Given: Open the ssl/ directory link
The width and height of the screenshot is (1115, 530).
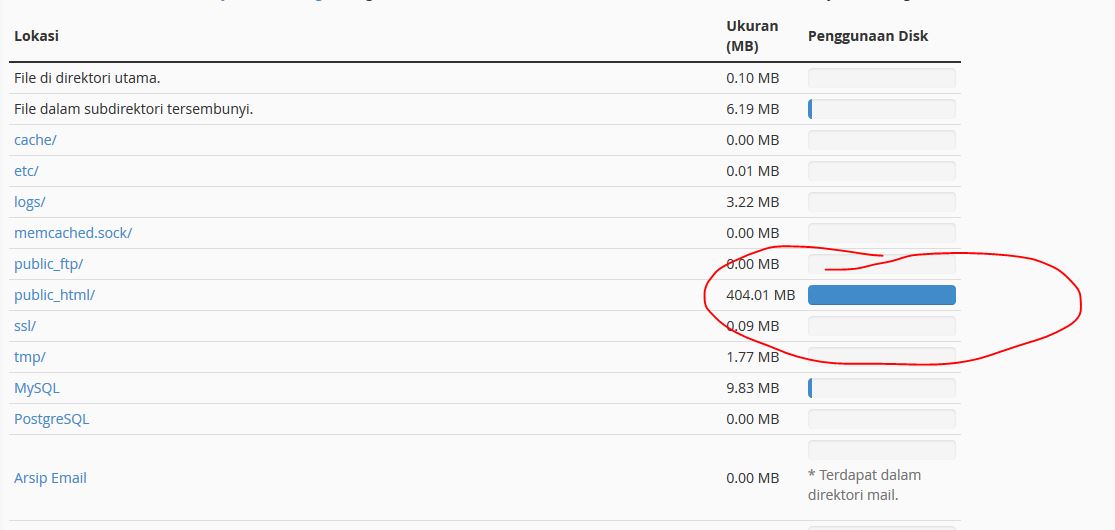Looking at the screenshot, I should click(x=25, y=326).
